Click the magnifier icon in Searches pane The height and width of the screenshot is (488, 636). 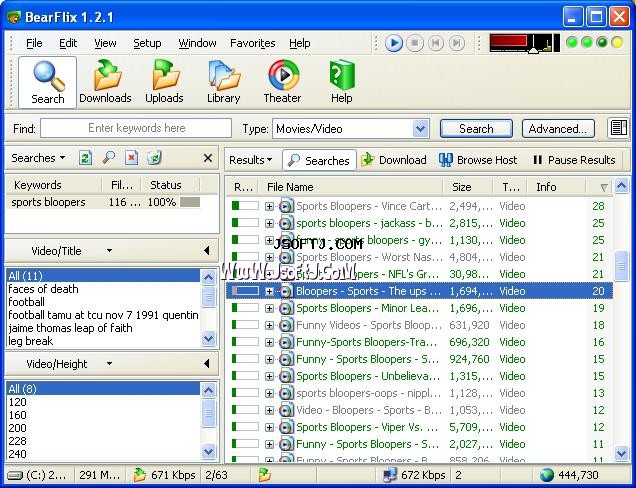108,158
